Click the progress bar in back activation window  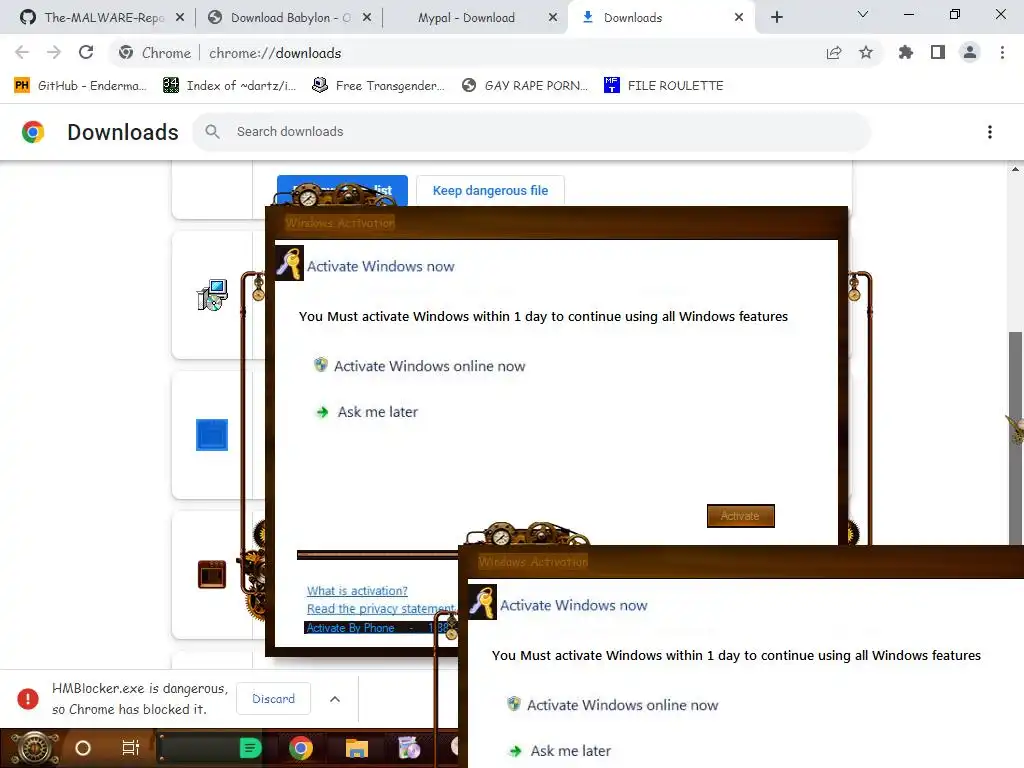[377, 555]
